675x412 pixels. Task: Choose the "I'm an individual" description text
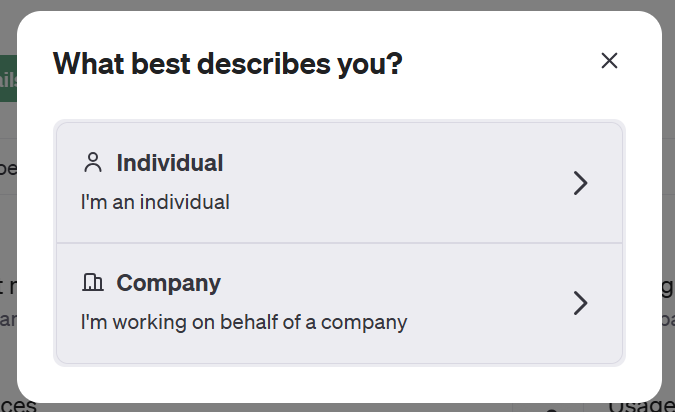[x=155, y=202]
